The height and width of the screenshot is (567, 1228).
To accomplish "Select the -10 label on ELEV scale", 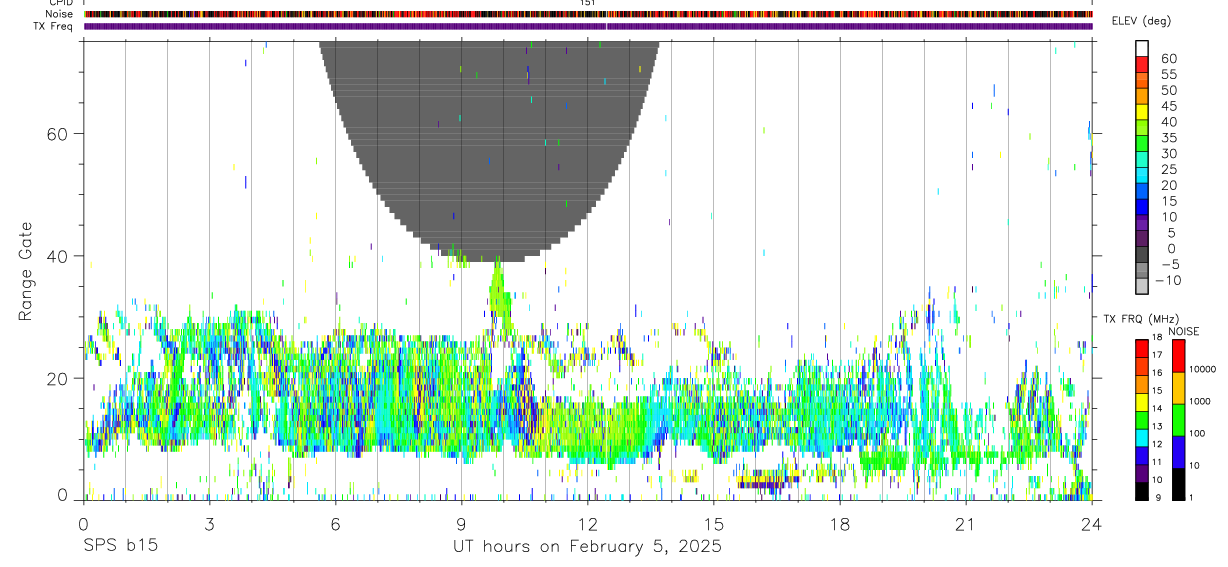I will tap(1168, 280).
